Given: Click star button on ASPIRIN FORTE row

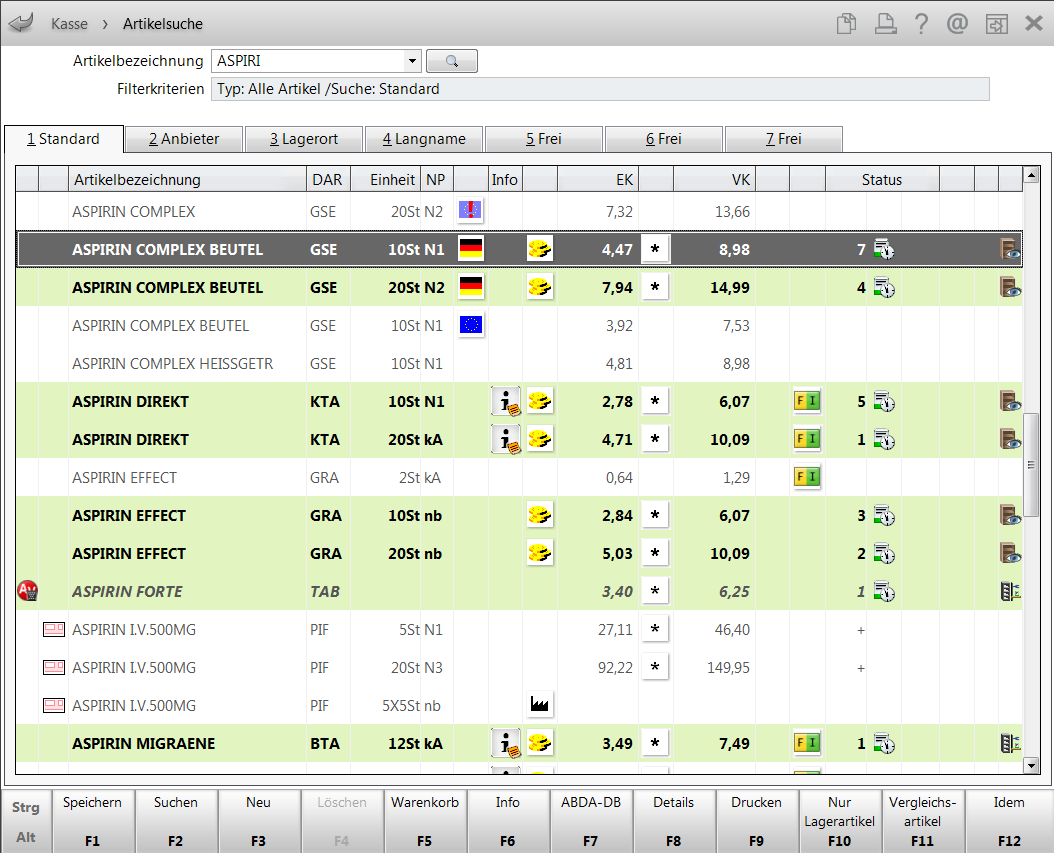Looking at the screenshot, I should 655,591.
